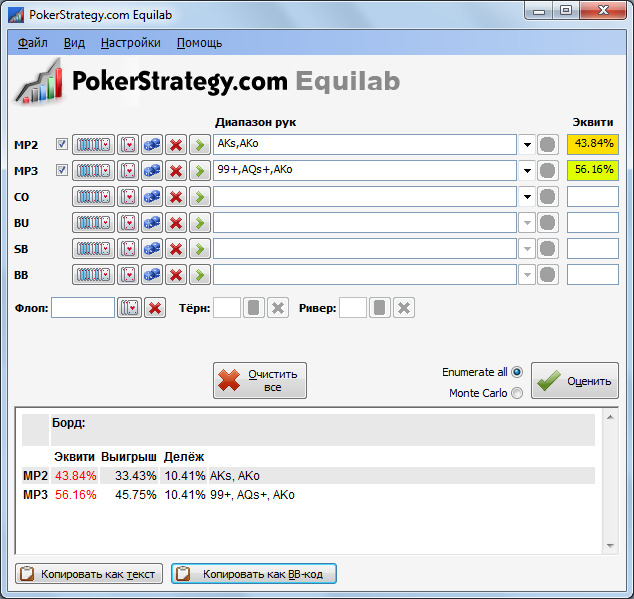Open hand range selector for CO
The height and width of the screenshot is (599, 634).
[x=93, y=197]
